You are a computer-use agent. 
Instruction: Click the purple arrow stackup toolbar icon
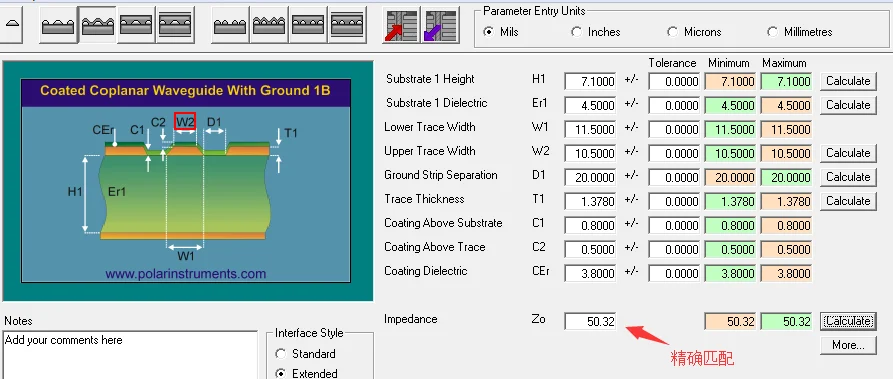[x=440, y=25]
